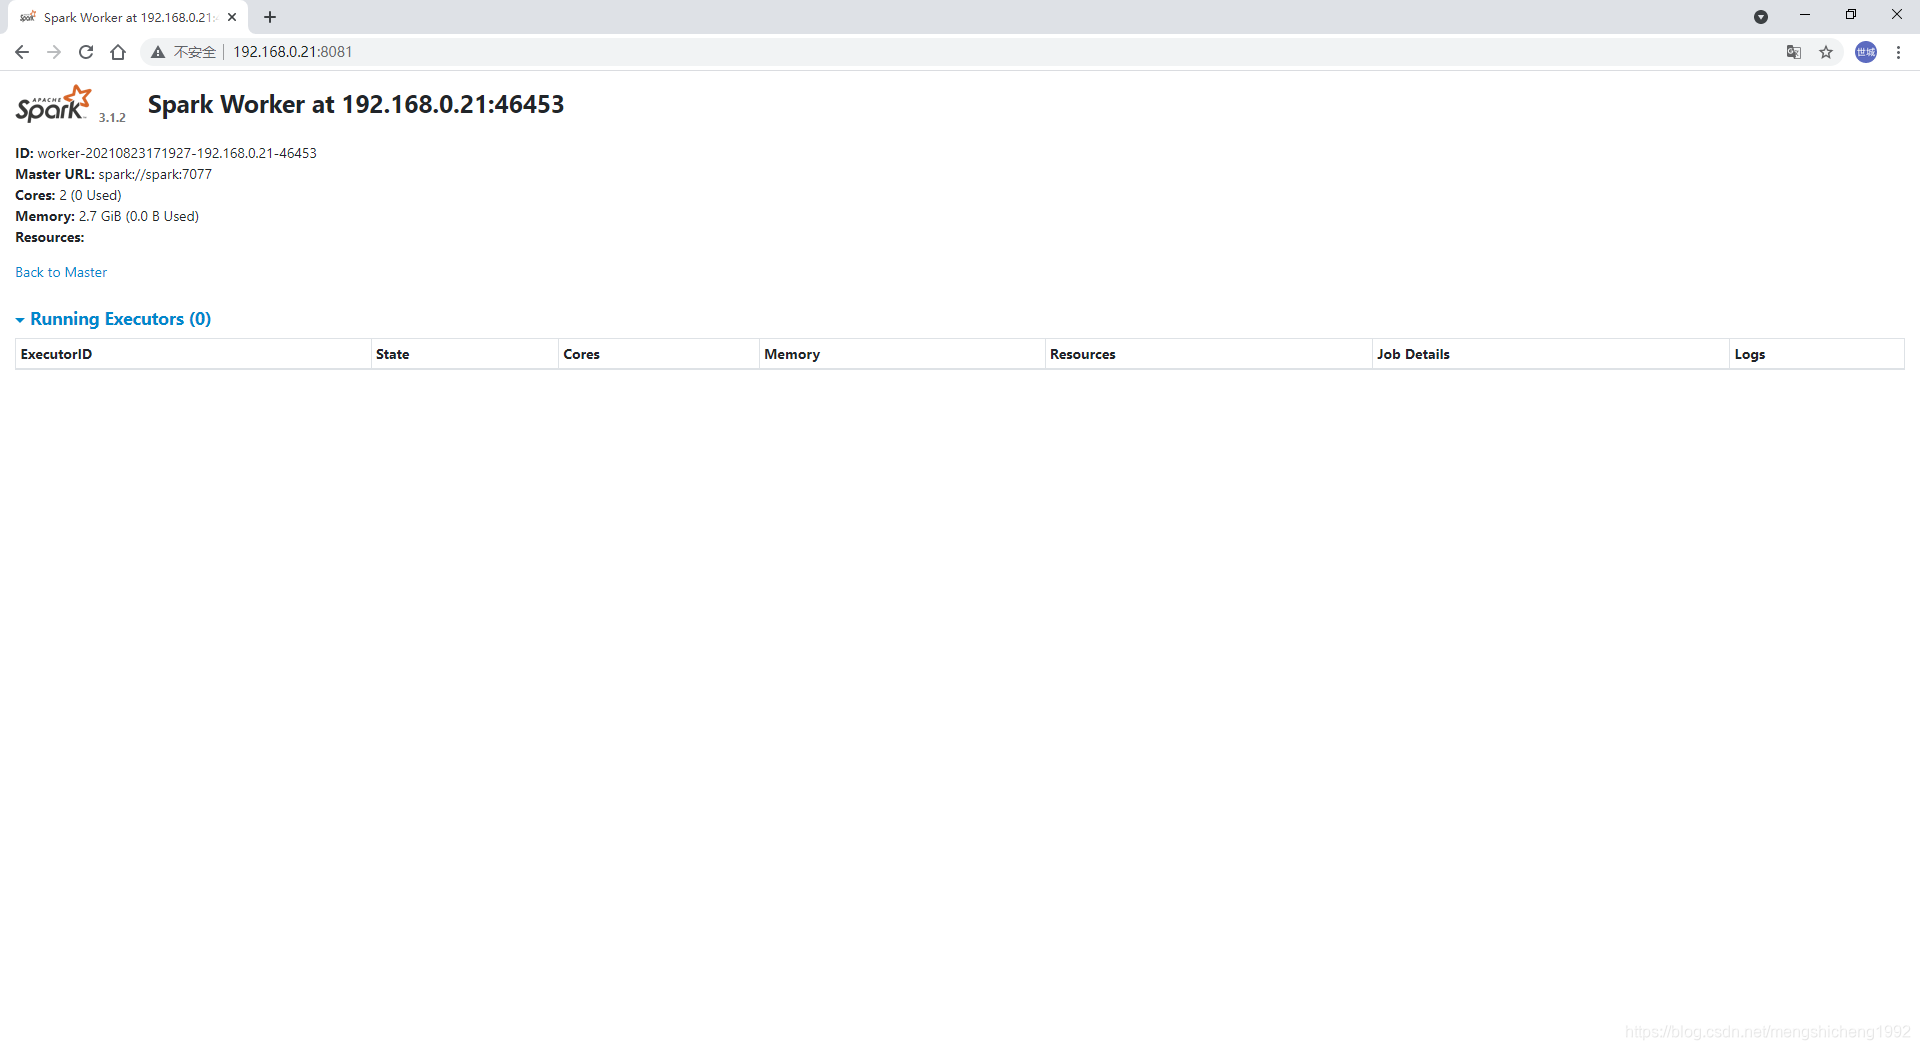Click the Apache Spark logo

point(53,104)
